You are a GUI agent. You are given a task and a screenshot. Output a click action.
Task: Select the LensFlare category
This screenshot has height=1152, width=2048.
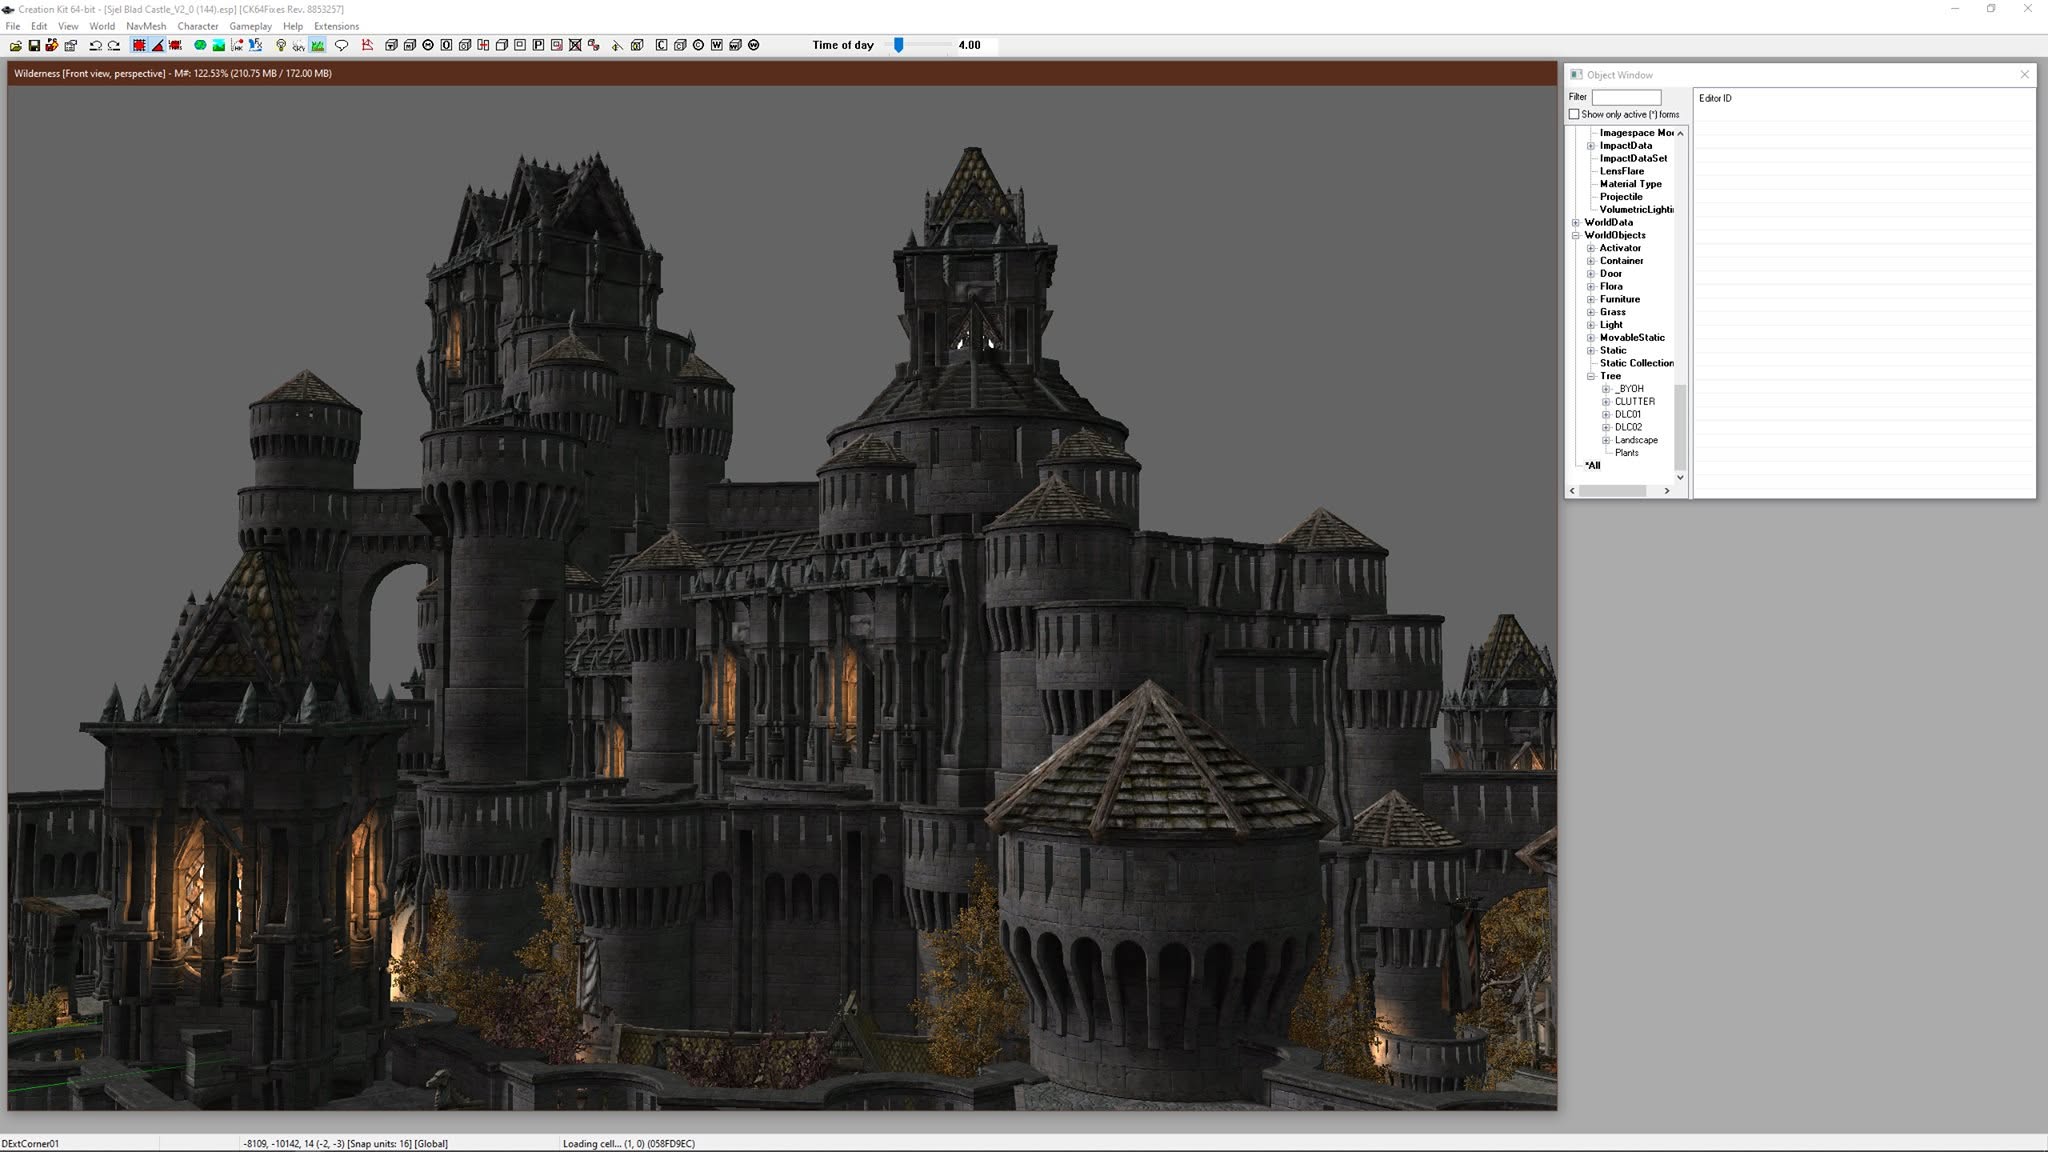click(1622, 171)
